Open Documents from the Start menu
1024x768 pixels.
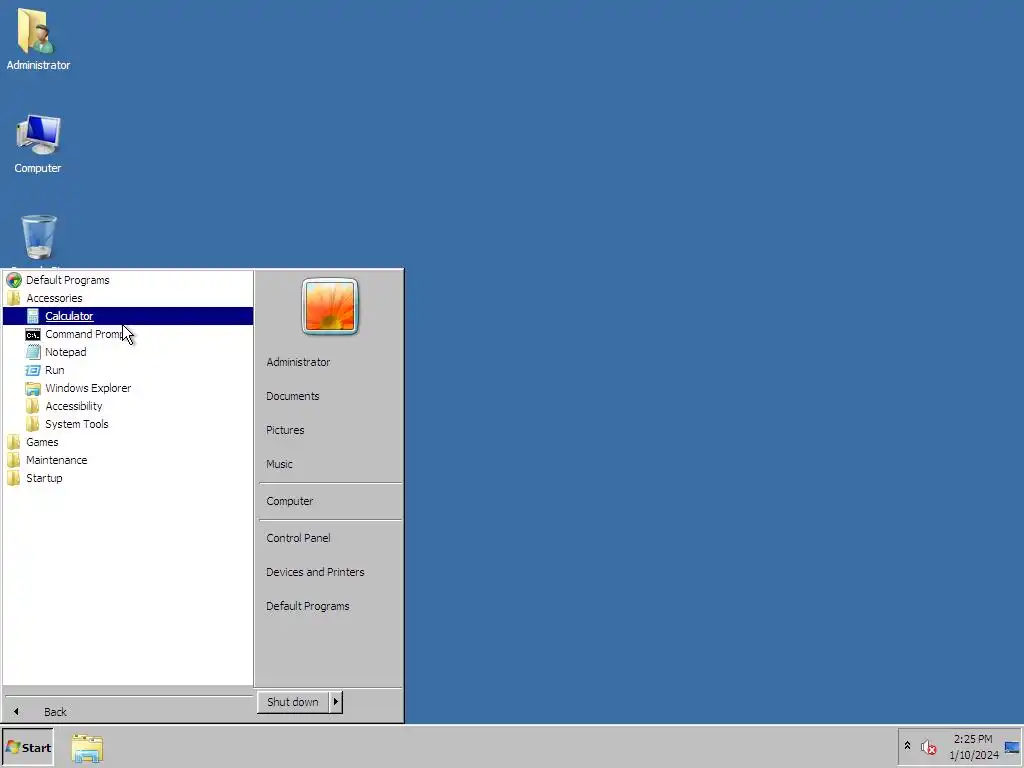pyautogui.click(x=293, y=396)
